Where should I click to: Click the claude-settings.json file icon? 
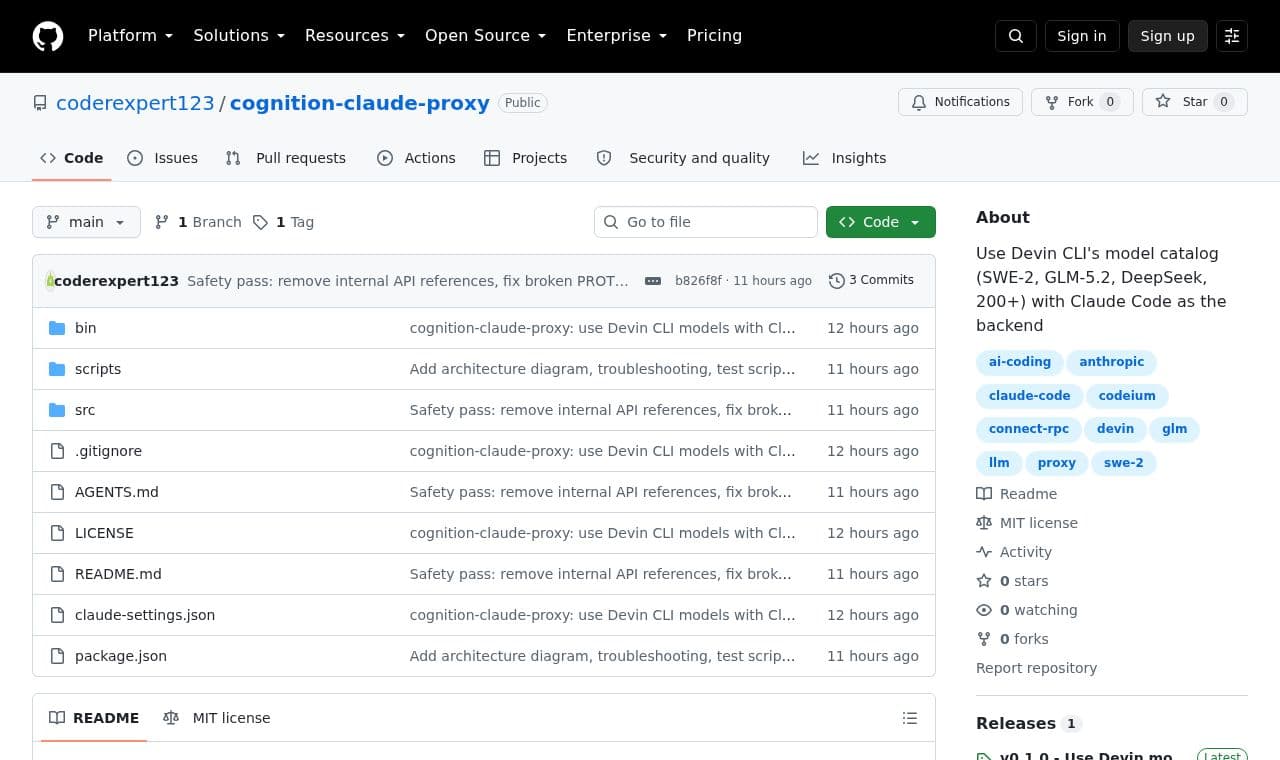(57, 615)
